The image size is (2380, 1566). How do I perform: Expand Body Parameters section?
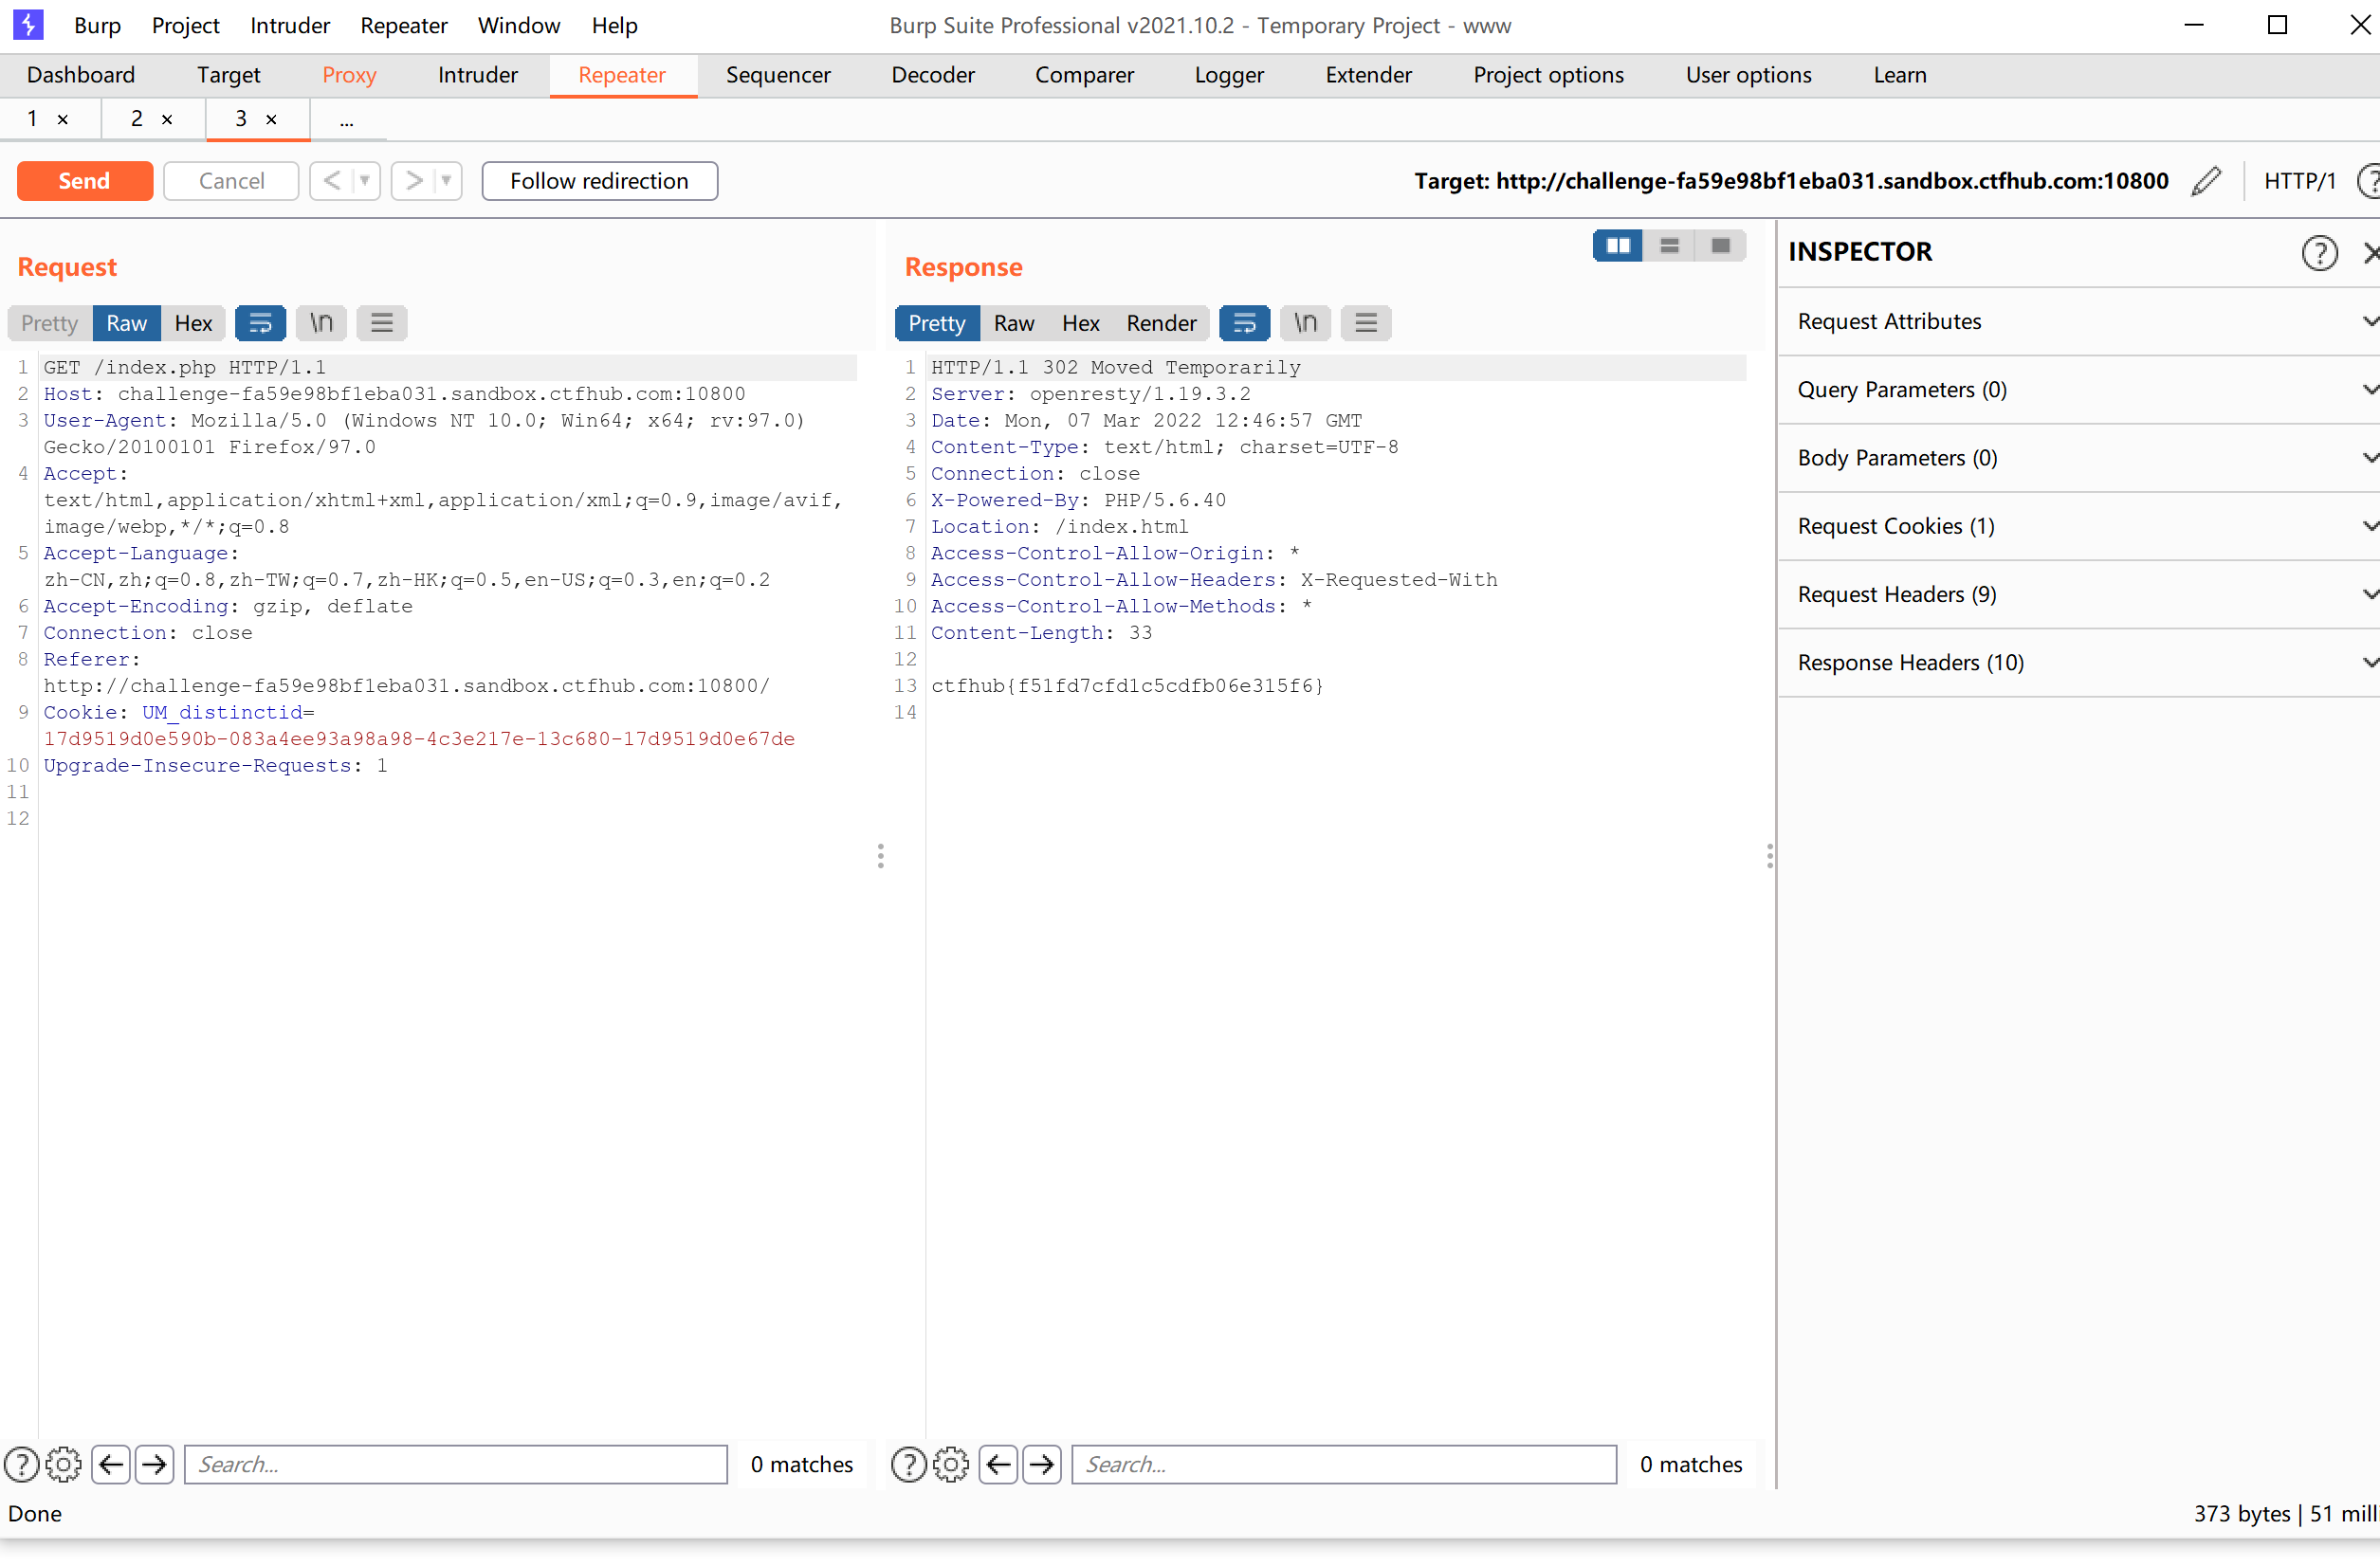pos(2079,458)
